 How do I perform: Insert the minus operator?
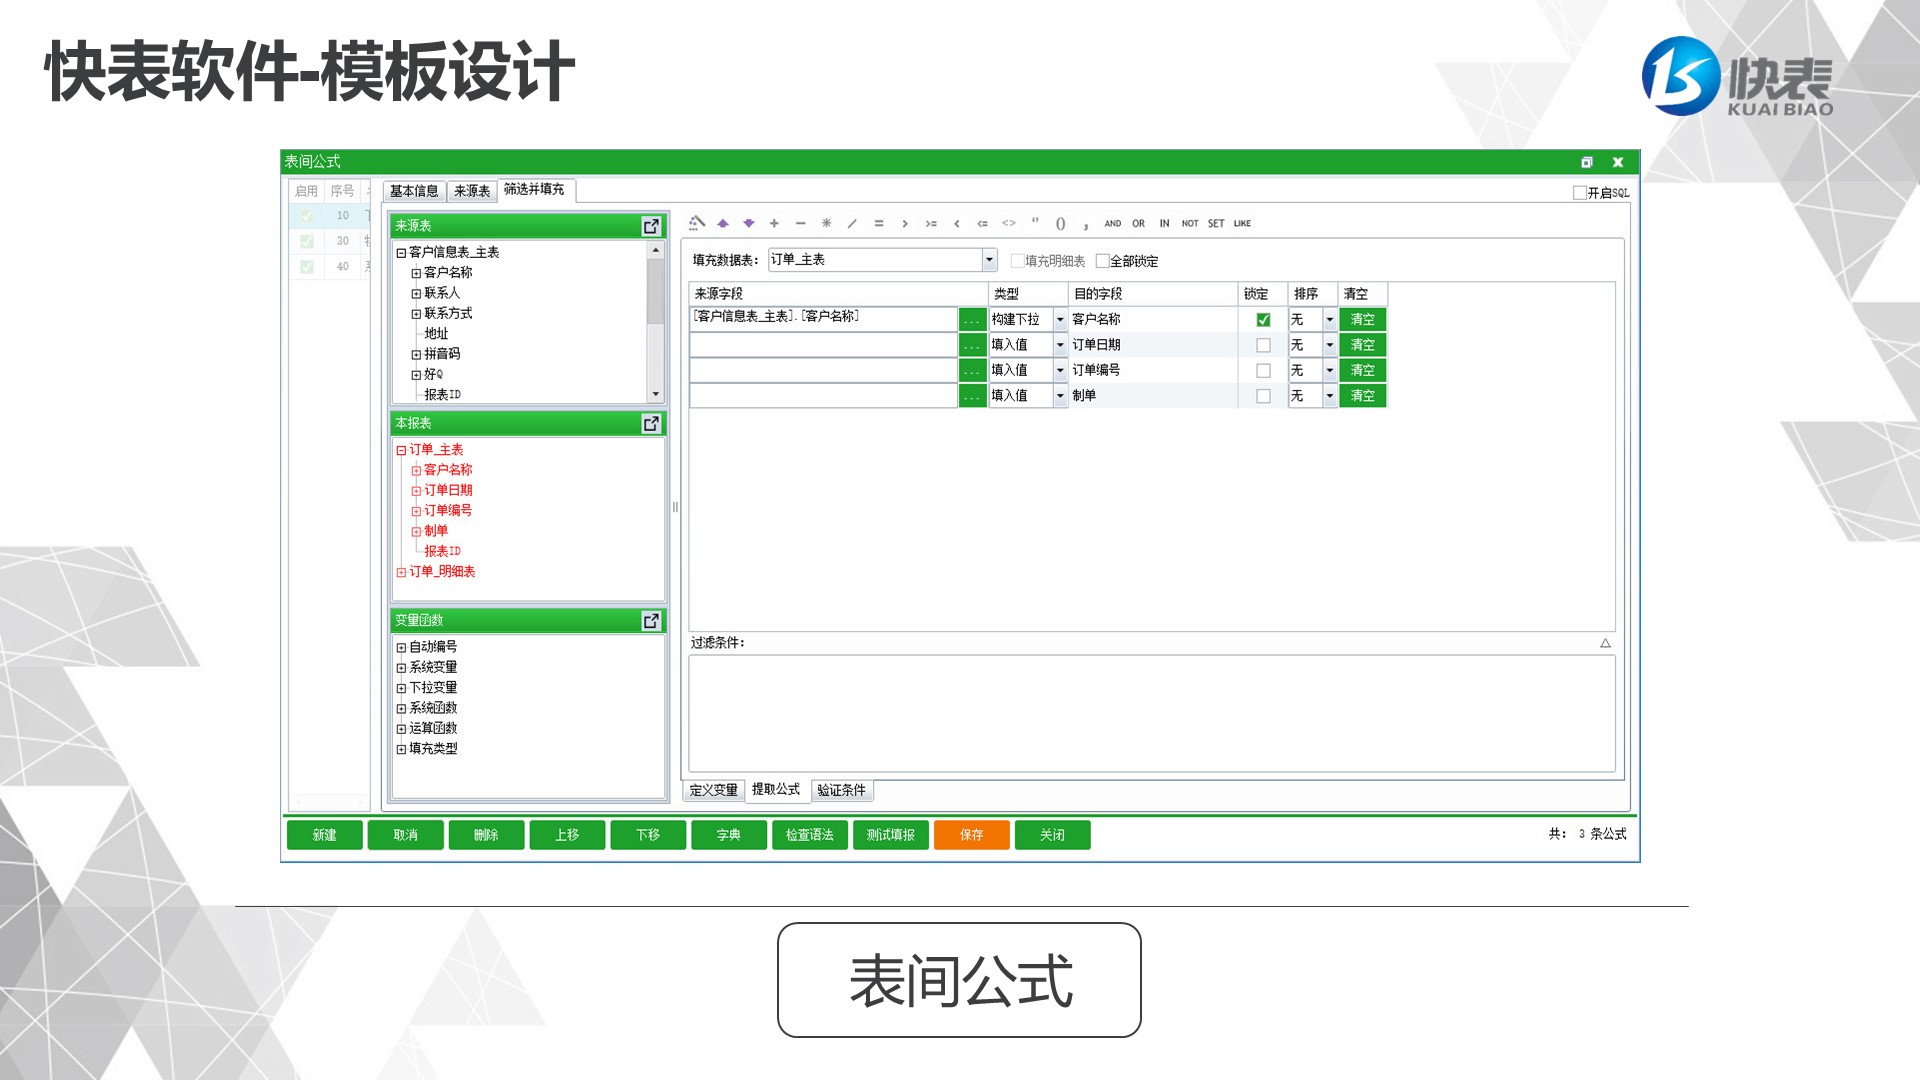click(x=800, y=223)
